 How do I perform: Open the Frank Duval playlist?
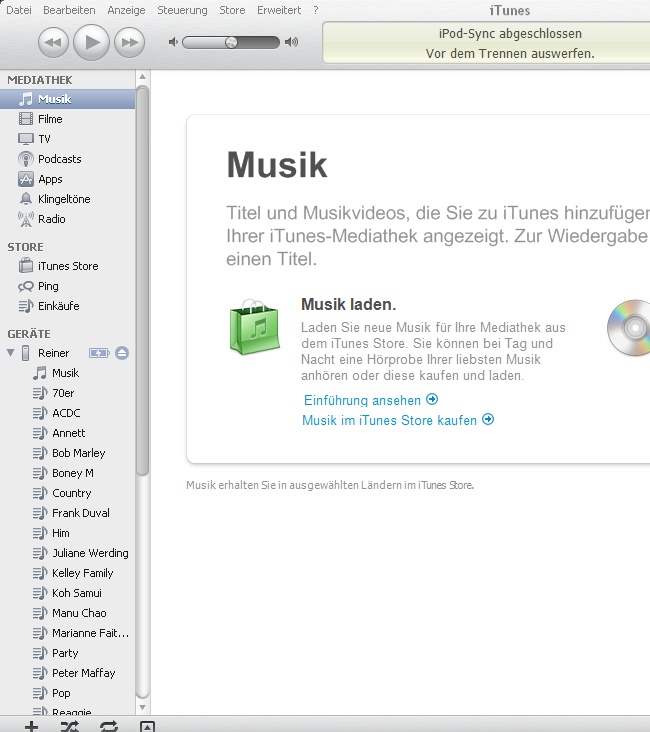pyautogui.click(x=68, y=513)
